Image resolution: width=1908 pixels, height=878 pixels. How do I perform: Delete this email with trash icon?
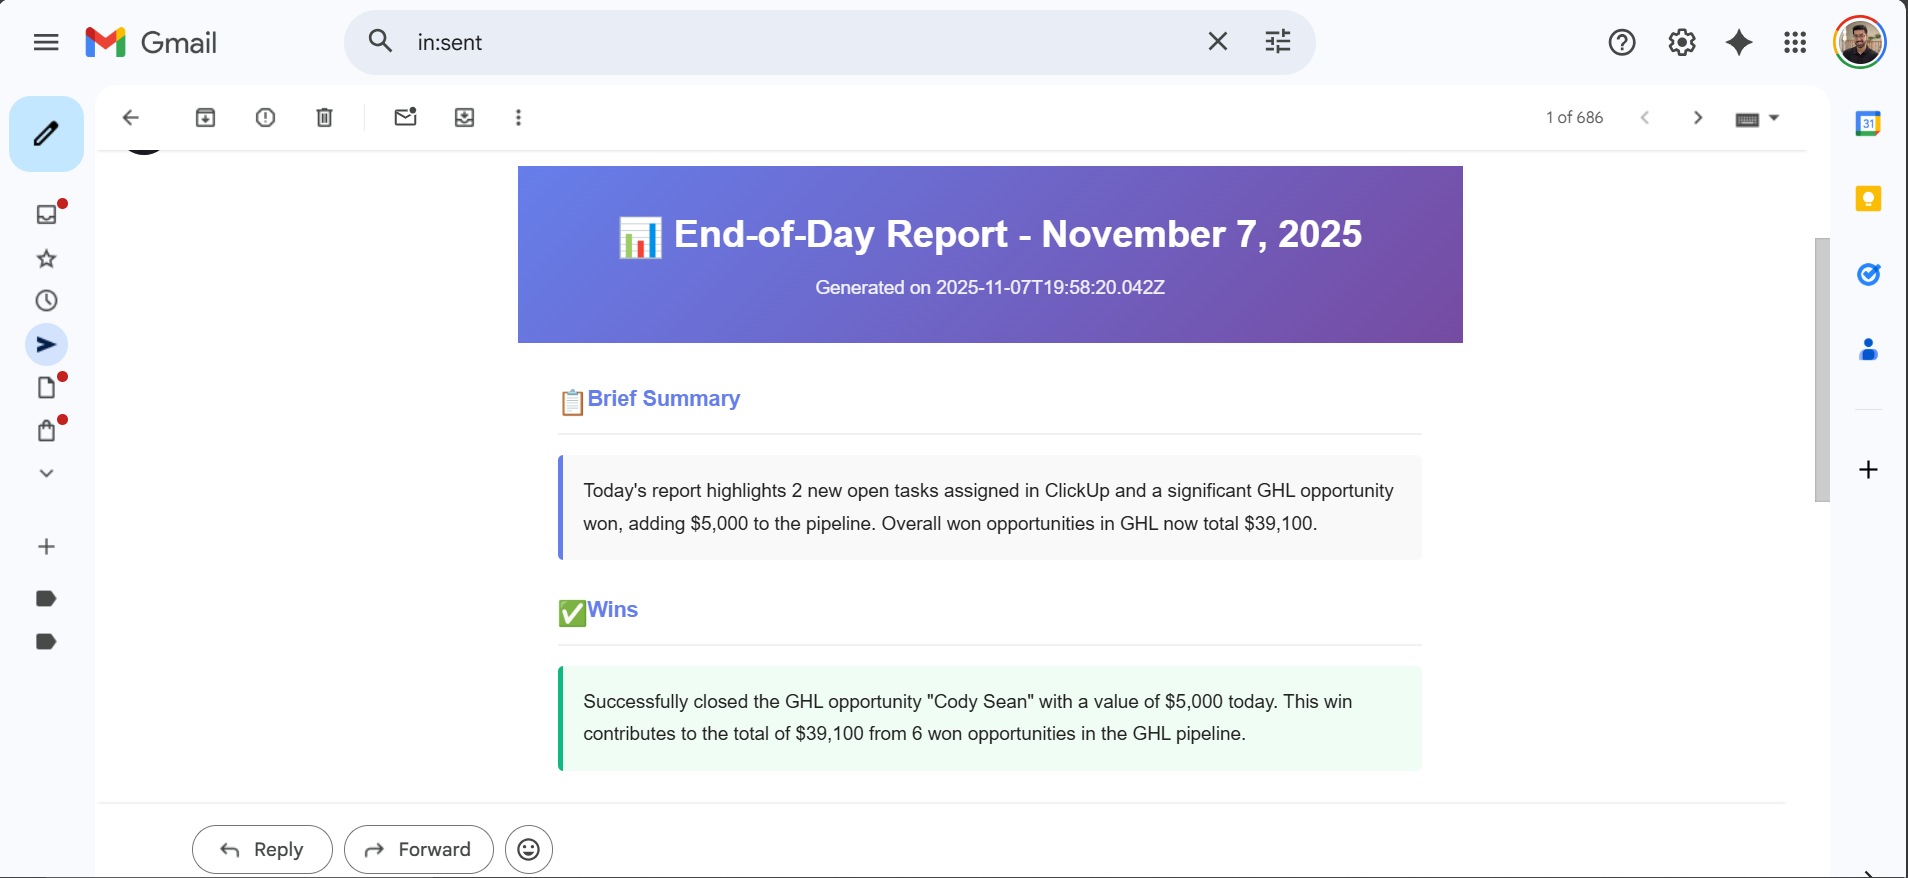(324, 118)
